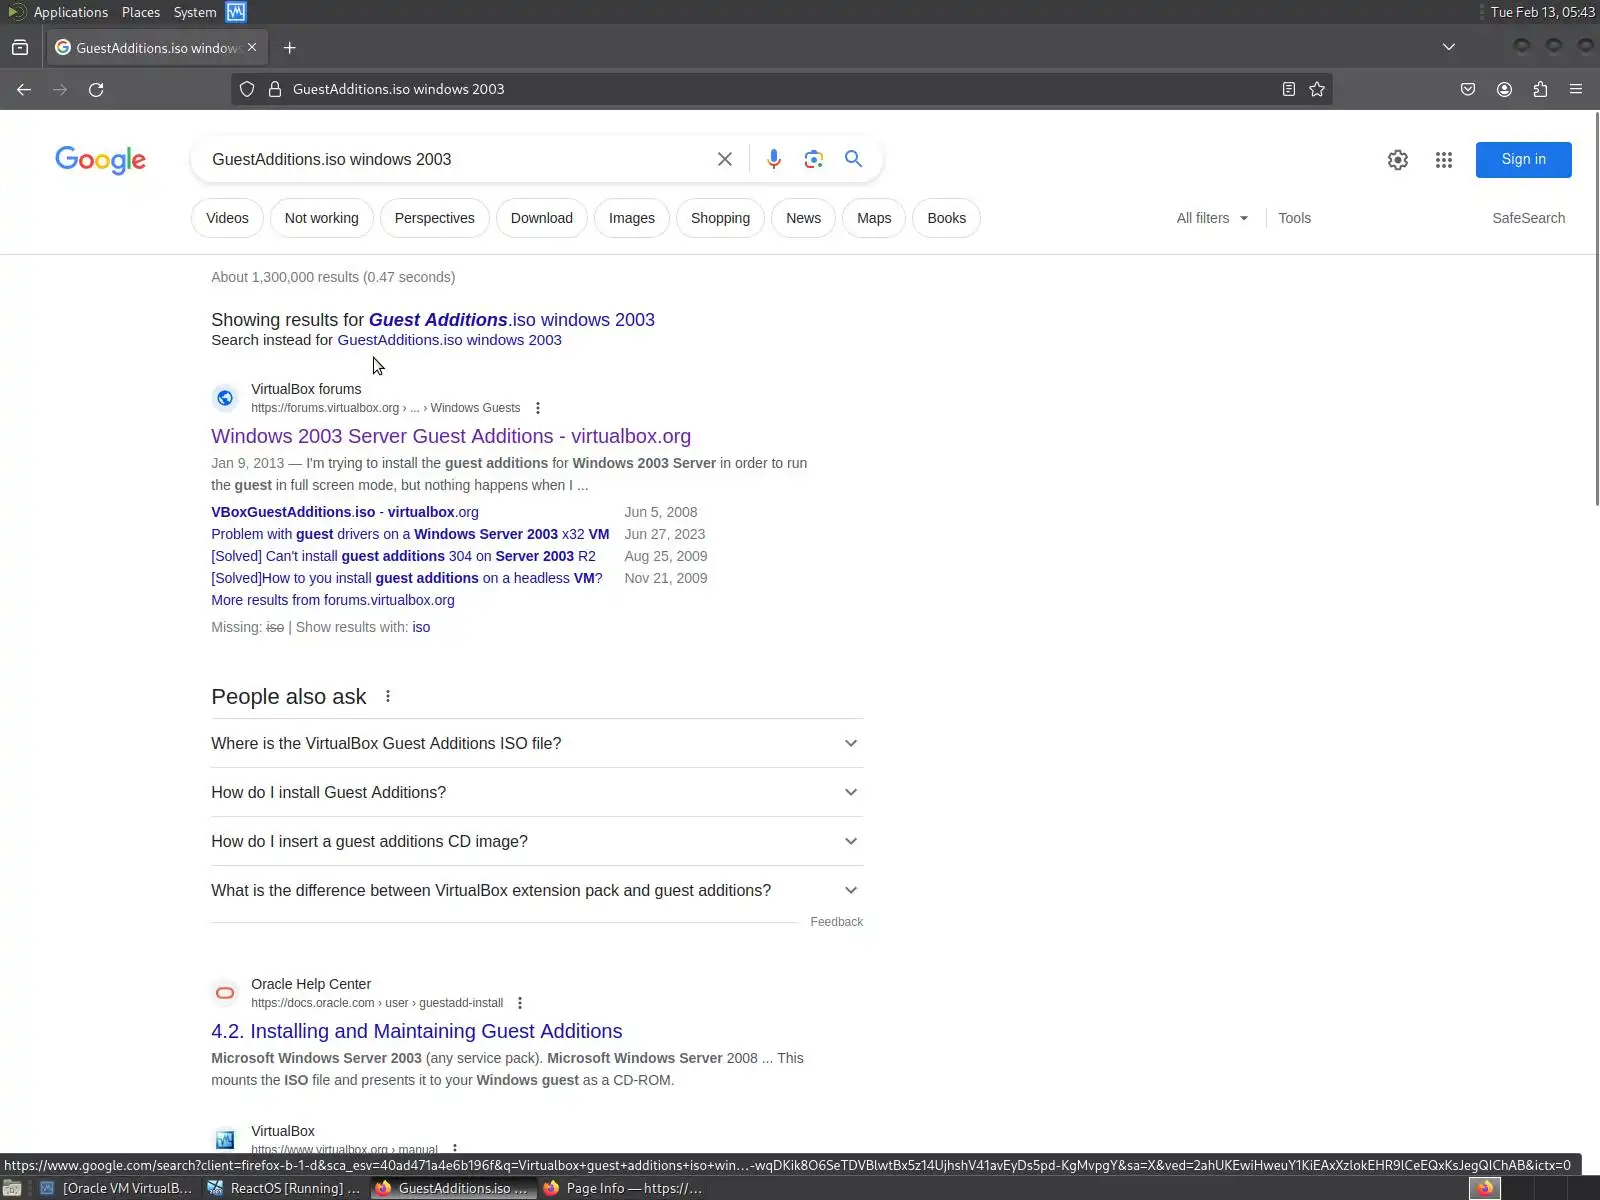The height and width of the screenshot is (1200, 1600).
Task: Open Google quick settings gear icon
Action: pyautogui.click(x=1398, y=160)
